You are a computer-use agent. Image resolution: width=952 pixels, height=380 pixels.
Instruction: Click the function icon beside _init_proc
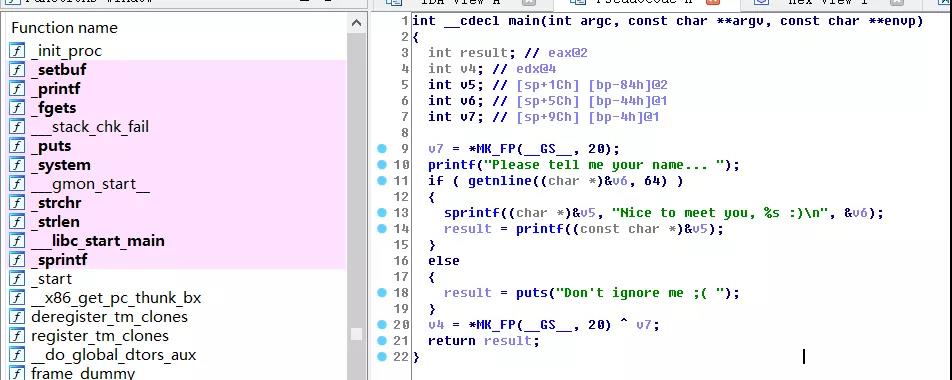[x=17, y=51]
